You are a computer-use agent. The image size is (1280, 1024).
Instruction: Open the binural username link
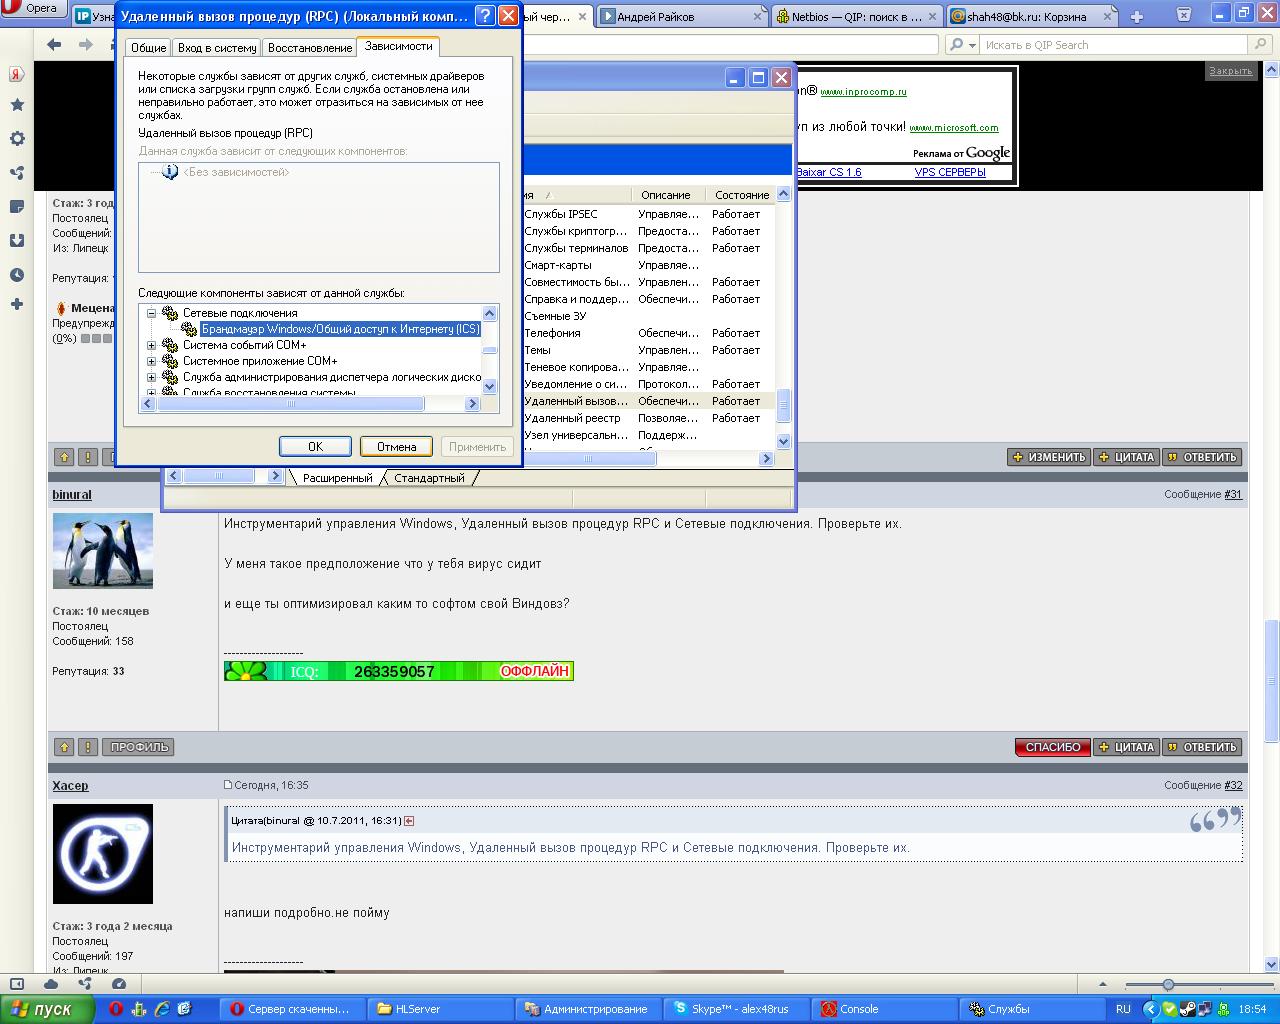pyautogui.click(x=72, y=495)
